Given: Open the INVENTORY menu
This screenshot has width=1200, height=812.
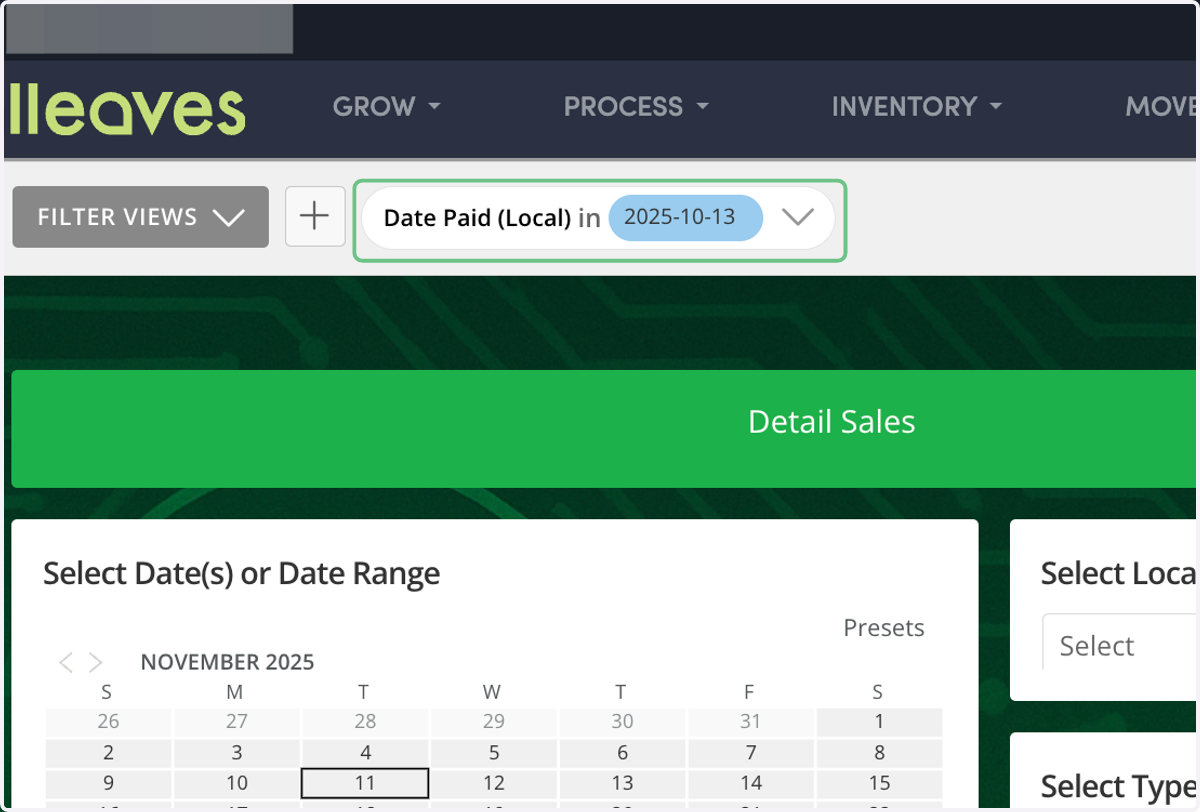Looking at the screenshot, I should (x=917, y=107).
